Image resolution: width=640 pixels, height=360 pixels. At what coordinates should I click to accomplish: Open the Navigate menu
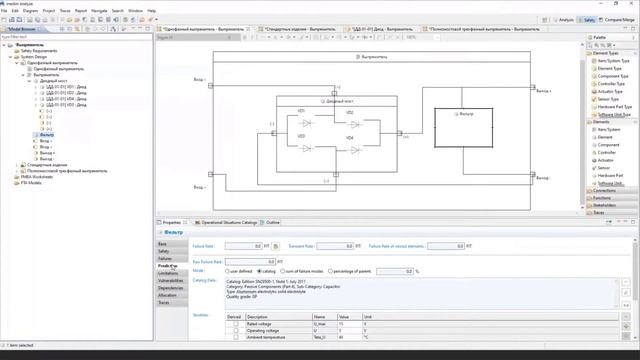click(99, 11)
